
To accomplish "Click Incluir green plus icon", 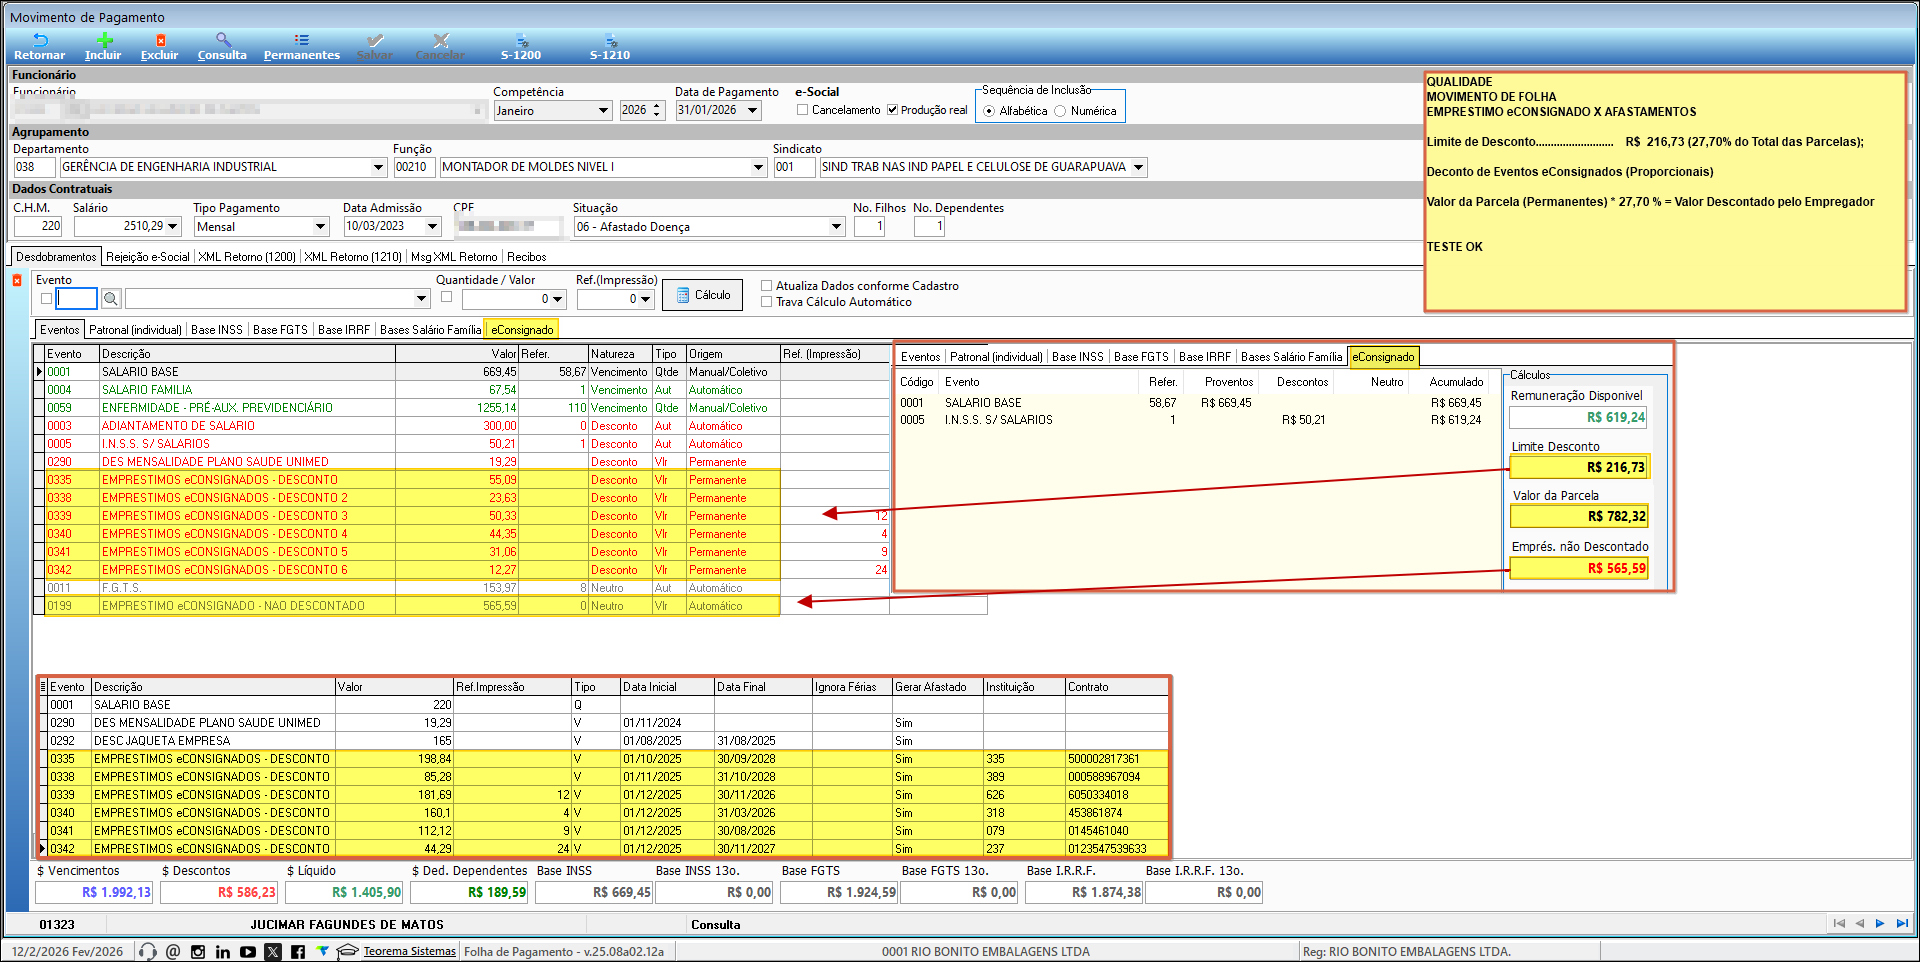I will tap(104, 41).
